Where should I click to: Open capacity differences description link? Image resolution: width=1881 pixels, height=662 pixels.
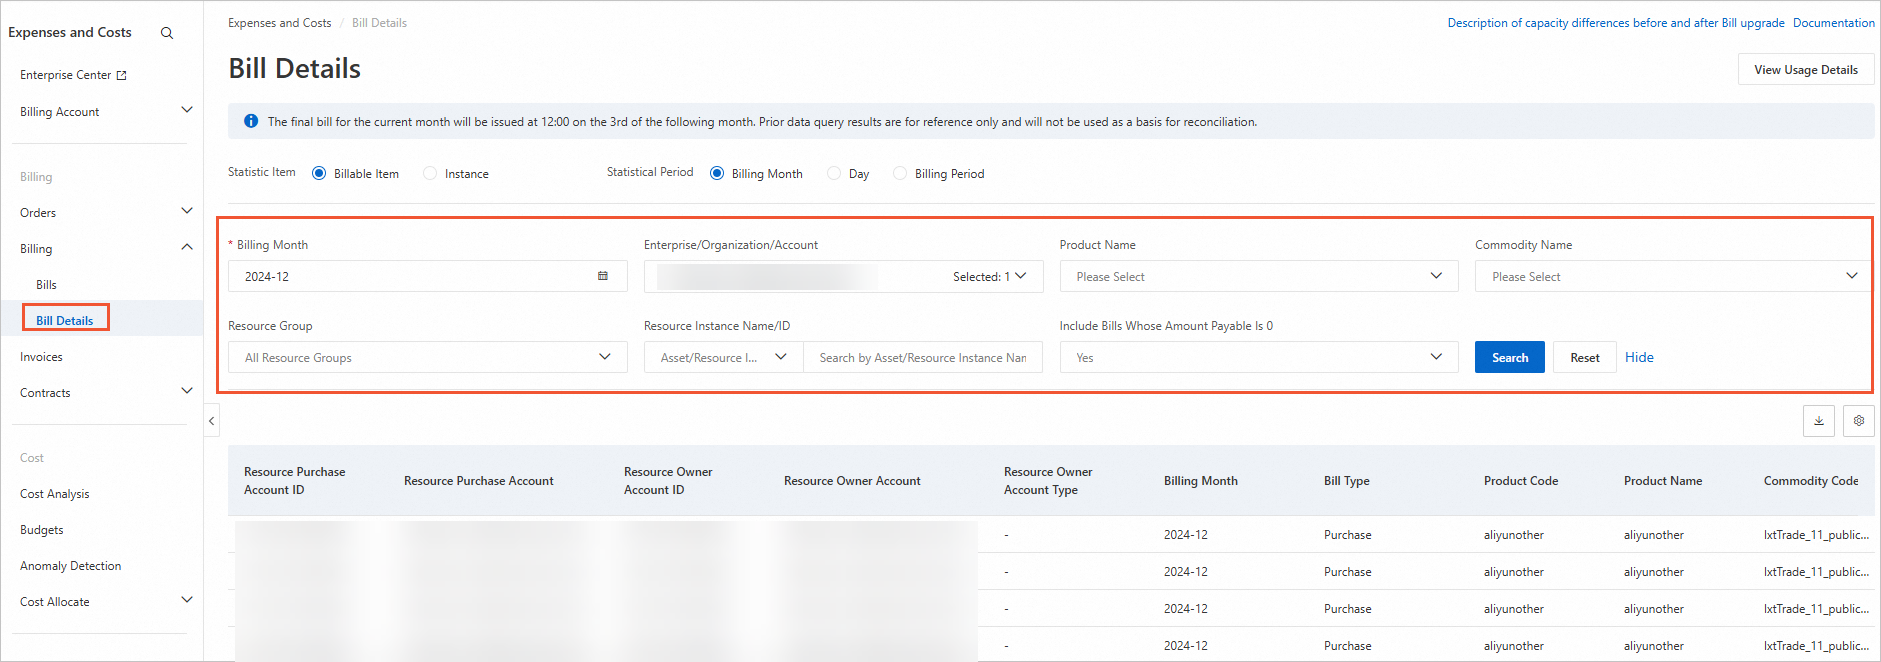point(1616,23)
